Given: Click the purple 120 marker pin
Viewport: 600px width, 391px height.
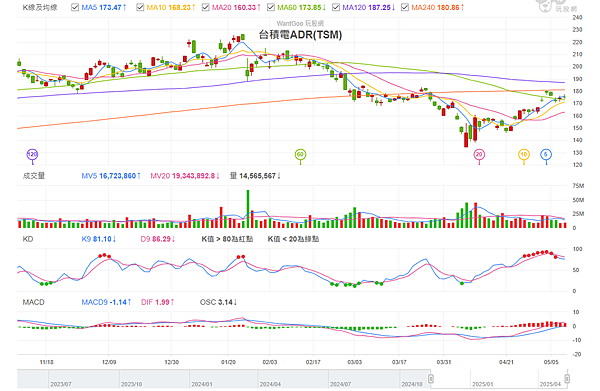Looking at the screenshot, I should coord(32,155).
